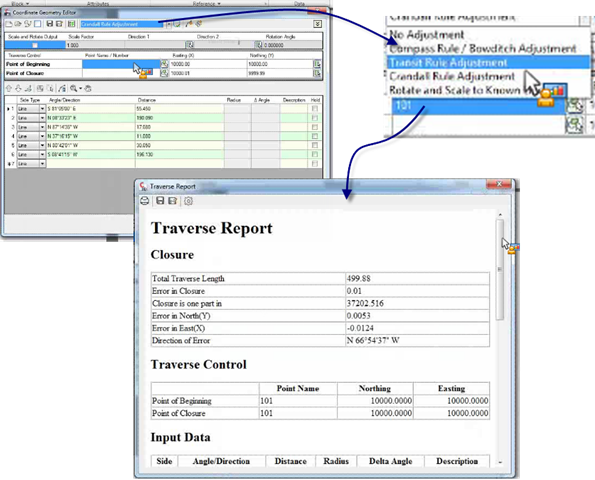Select Compass Rule / Bowditch Adjustment option
This screenshot has height=480, width=595.
click(x=483, y=49)
